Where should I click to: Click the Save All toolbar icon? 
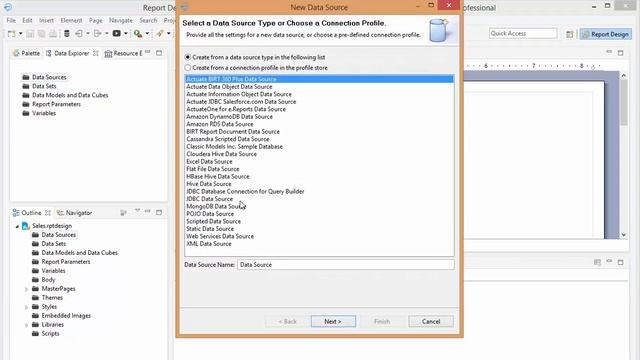[x=41, y=34]
